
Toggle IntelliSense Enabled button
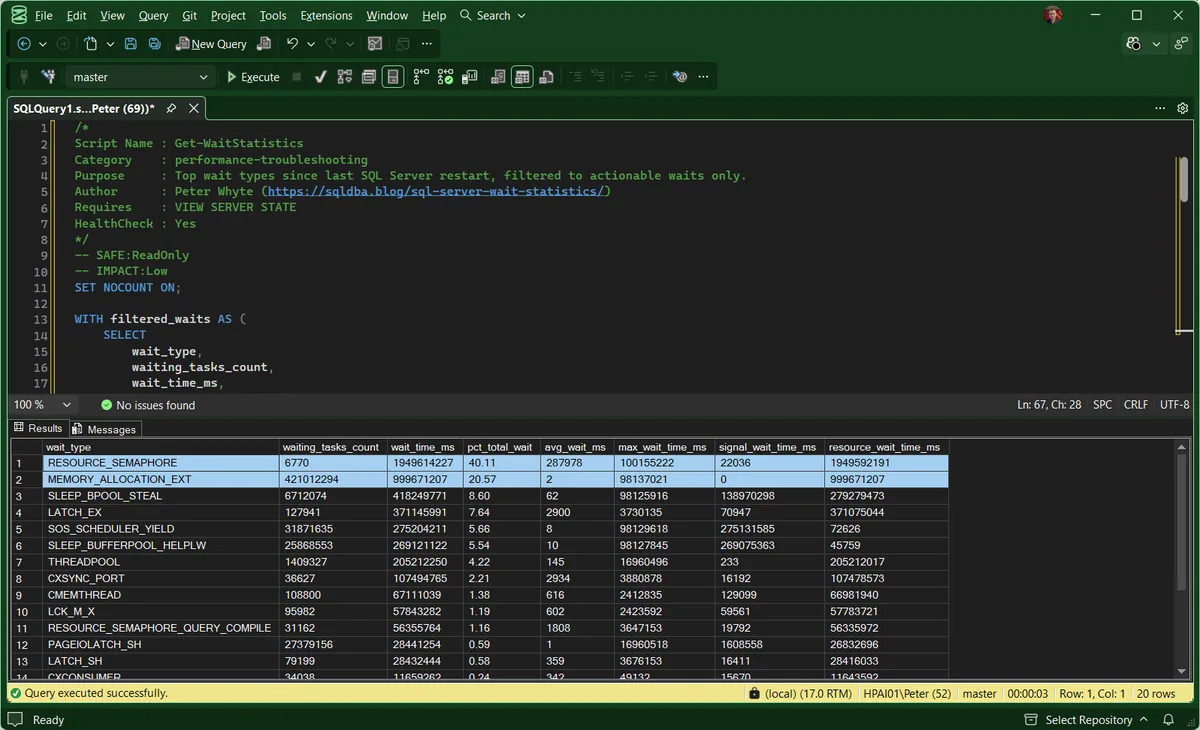click(394, 77)
